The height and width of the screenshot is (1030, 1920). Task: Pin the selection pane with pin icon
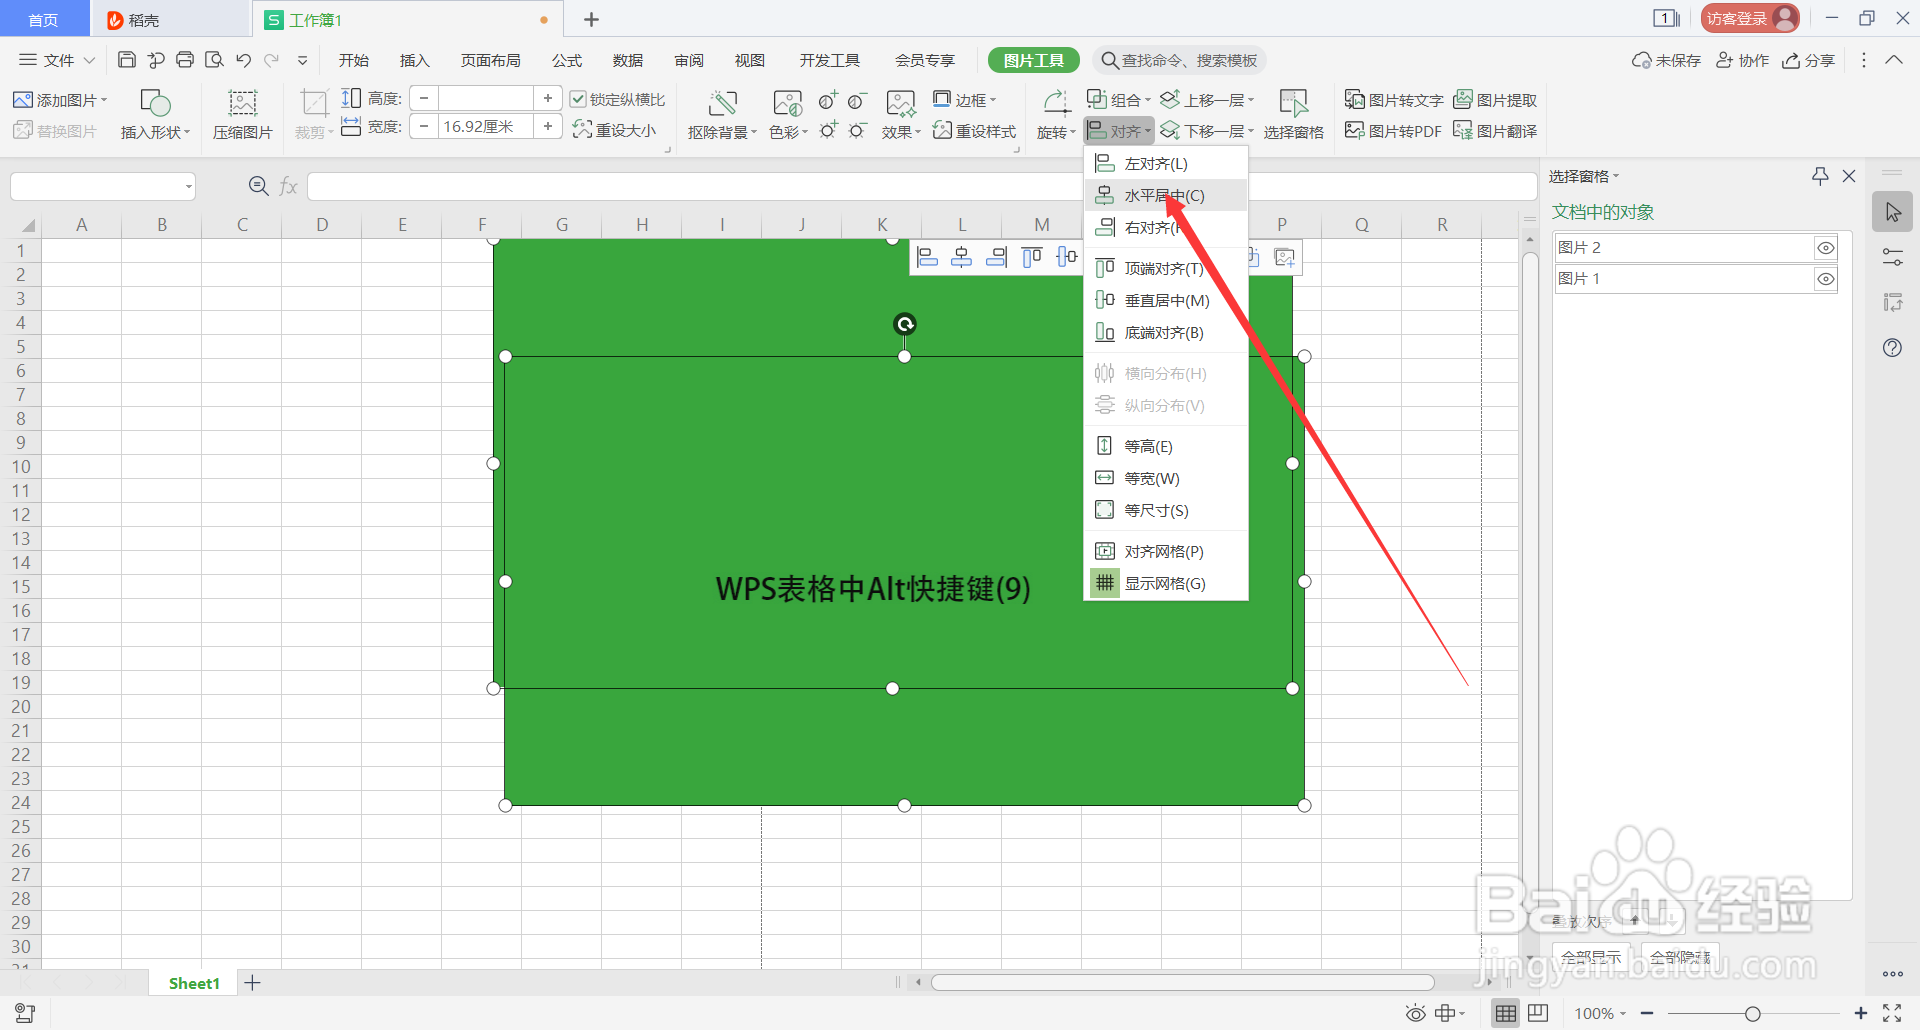coord(1820,176)
